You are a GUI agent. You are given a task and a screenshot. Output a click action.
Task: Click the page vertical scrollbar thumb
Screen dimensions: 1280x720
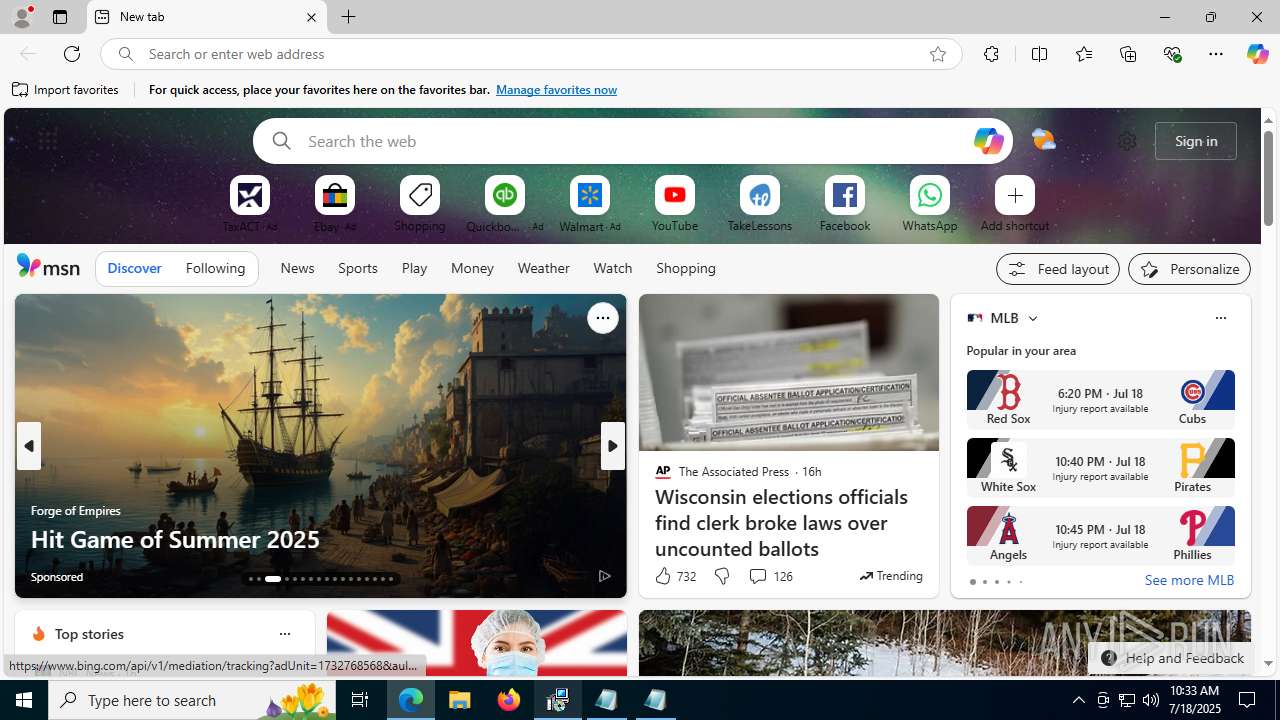pyautogui.click(x=1268, y=177)
